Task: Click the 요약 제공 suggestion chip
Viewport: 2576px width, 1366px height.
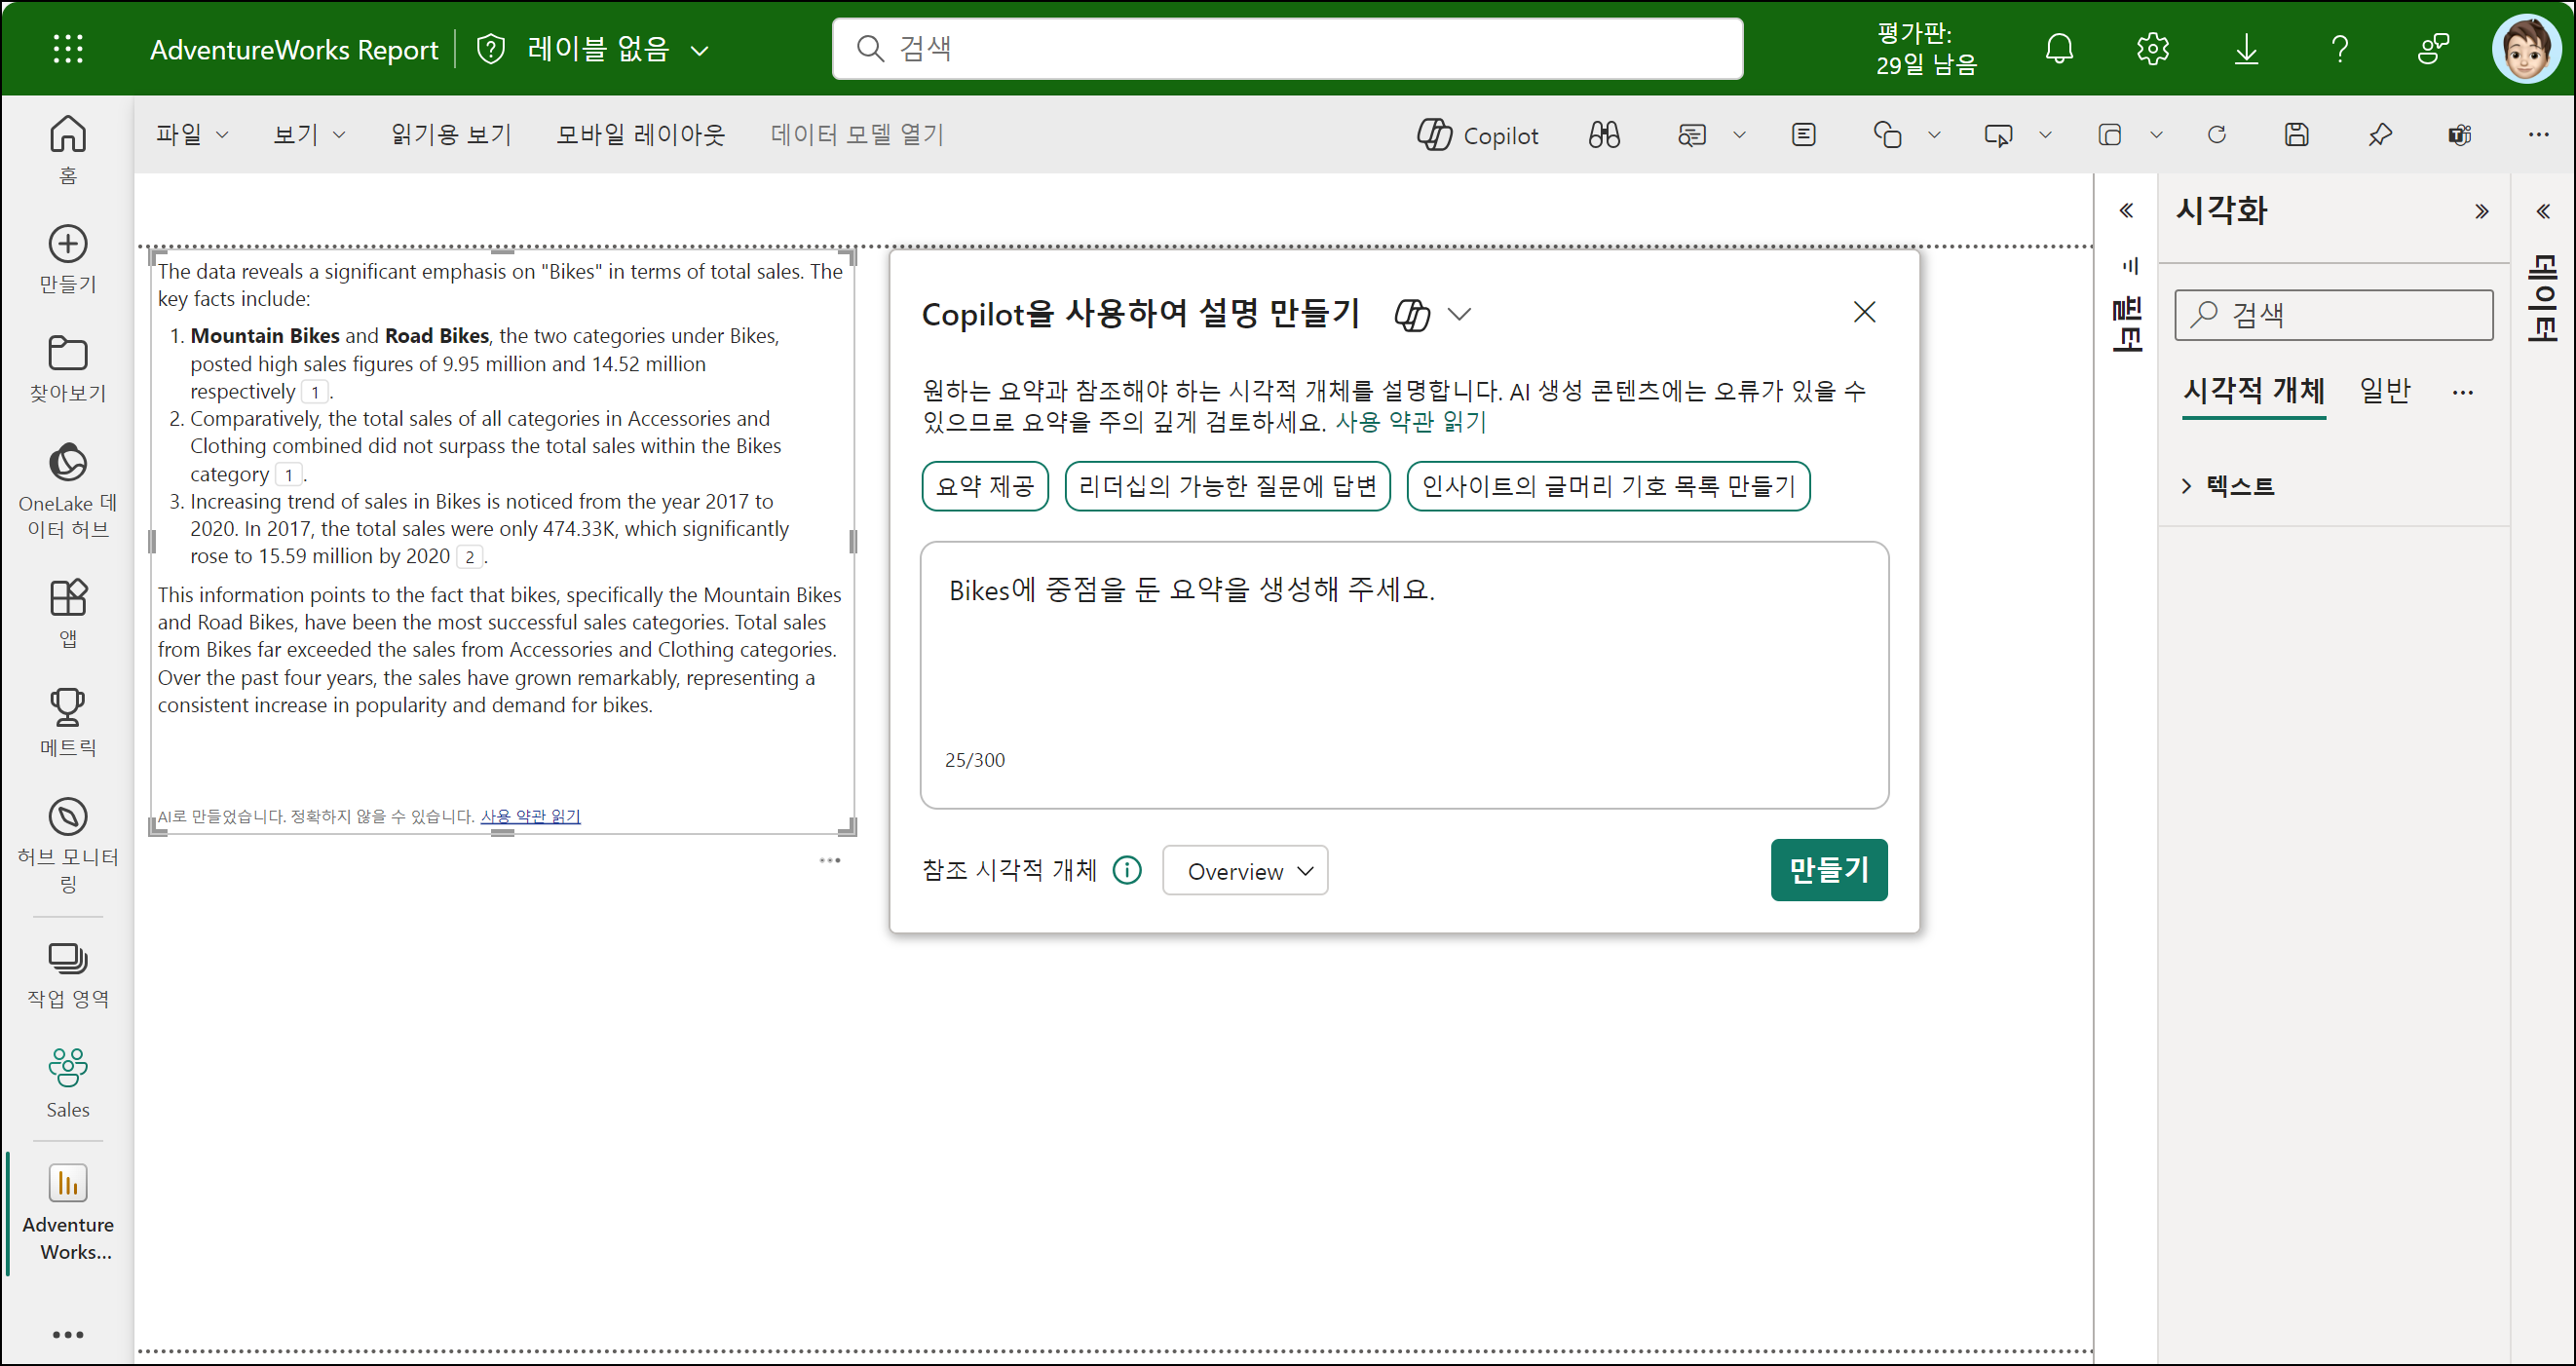Action: [984, 486]
